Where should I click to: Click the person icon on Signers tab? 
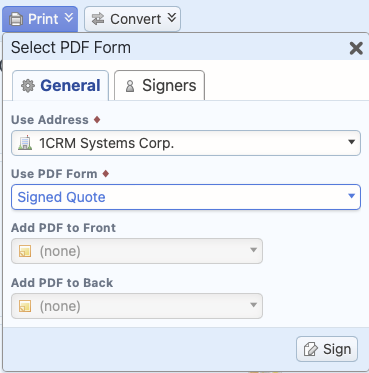[x=130, y=86]
